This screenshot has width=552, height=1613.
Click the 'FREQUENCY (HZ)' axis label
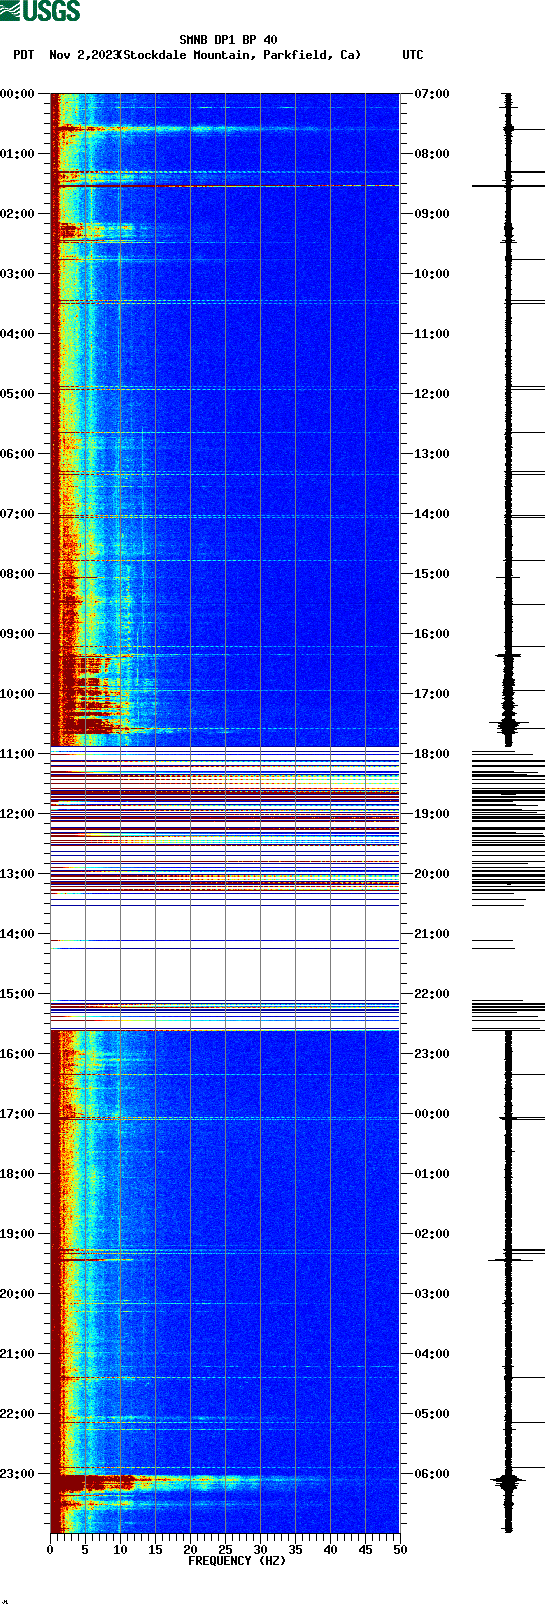(237, 1560)
